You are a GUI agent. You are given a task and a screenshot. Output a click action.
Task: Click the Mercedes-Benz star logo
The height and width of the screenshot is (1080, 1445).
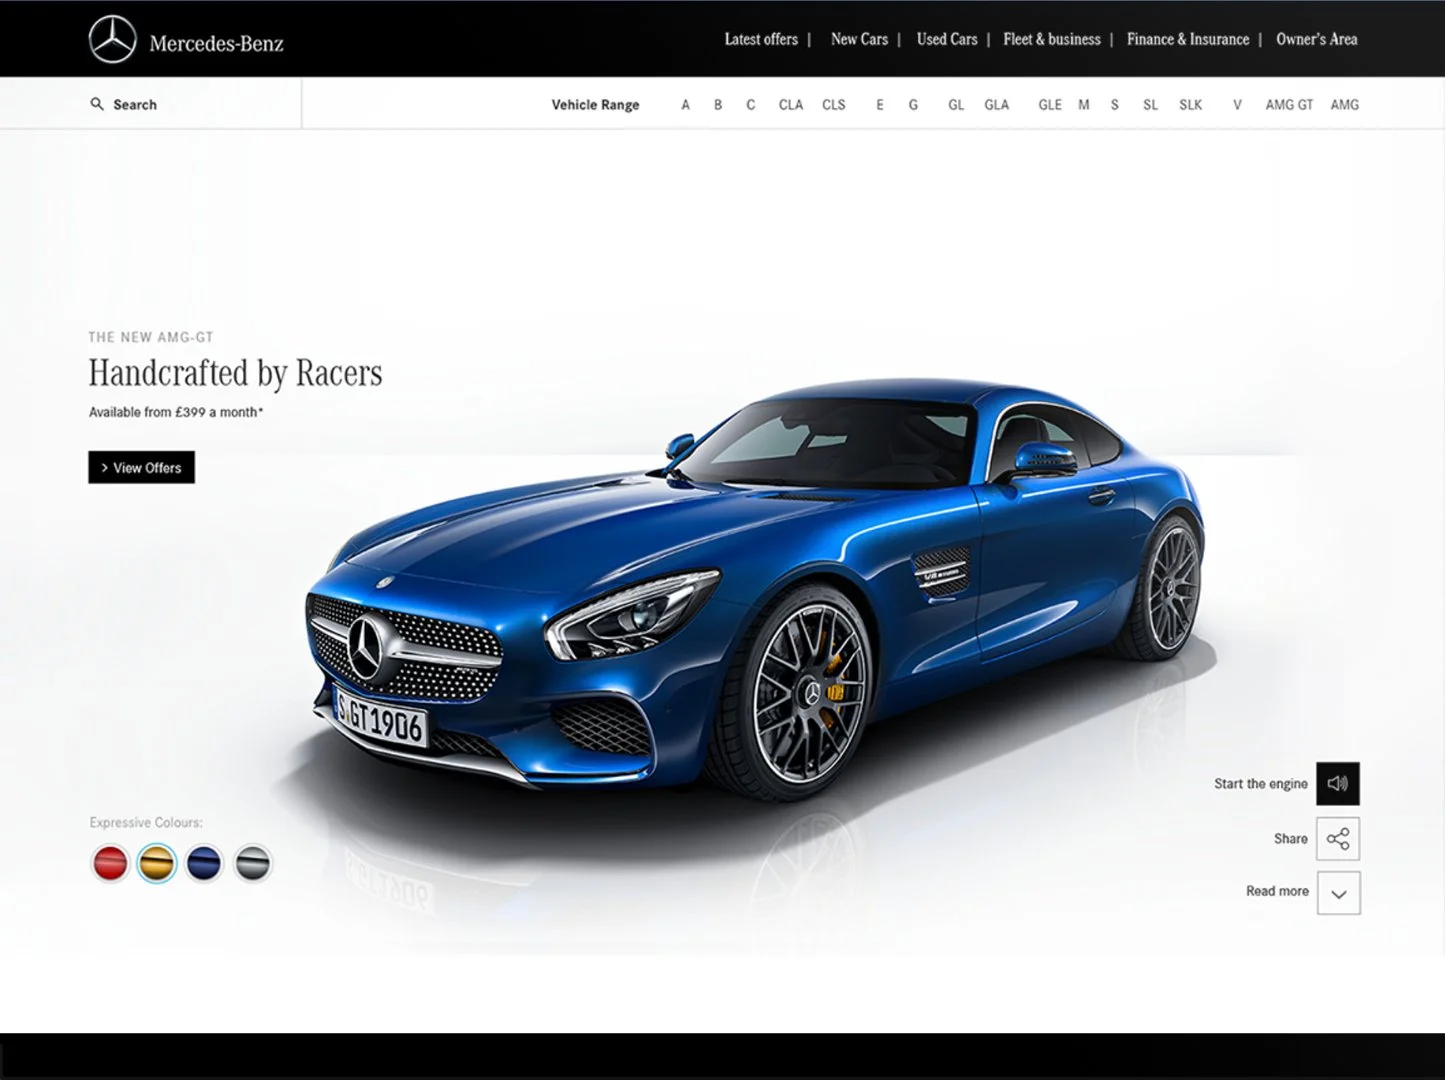pos(112,40)
